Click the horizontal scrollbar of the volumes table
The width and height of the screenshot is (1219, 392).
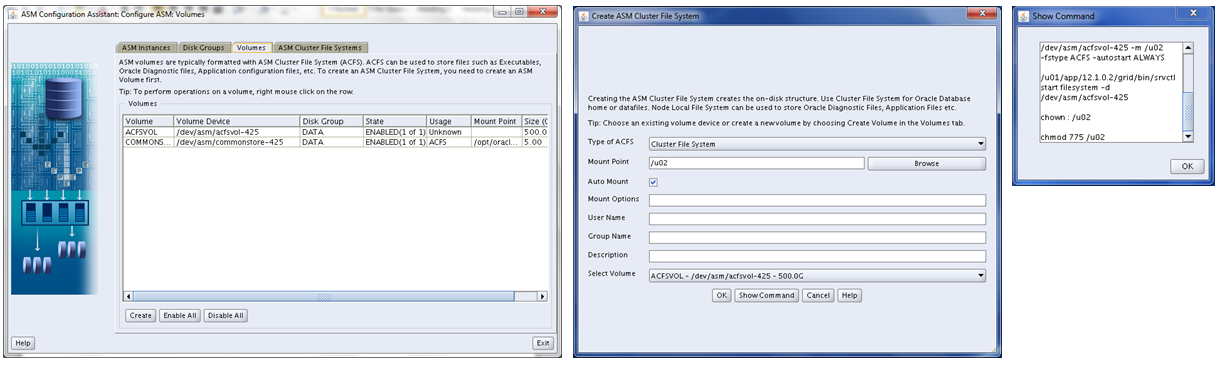point(336,297)
